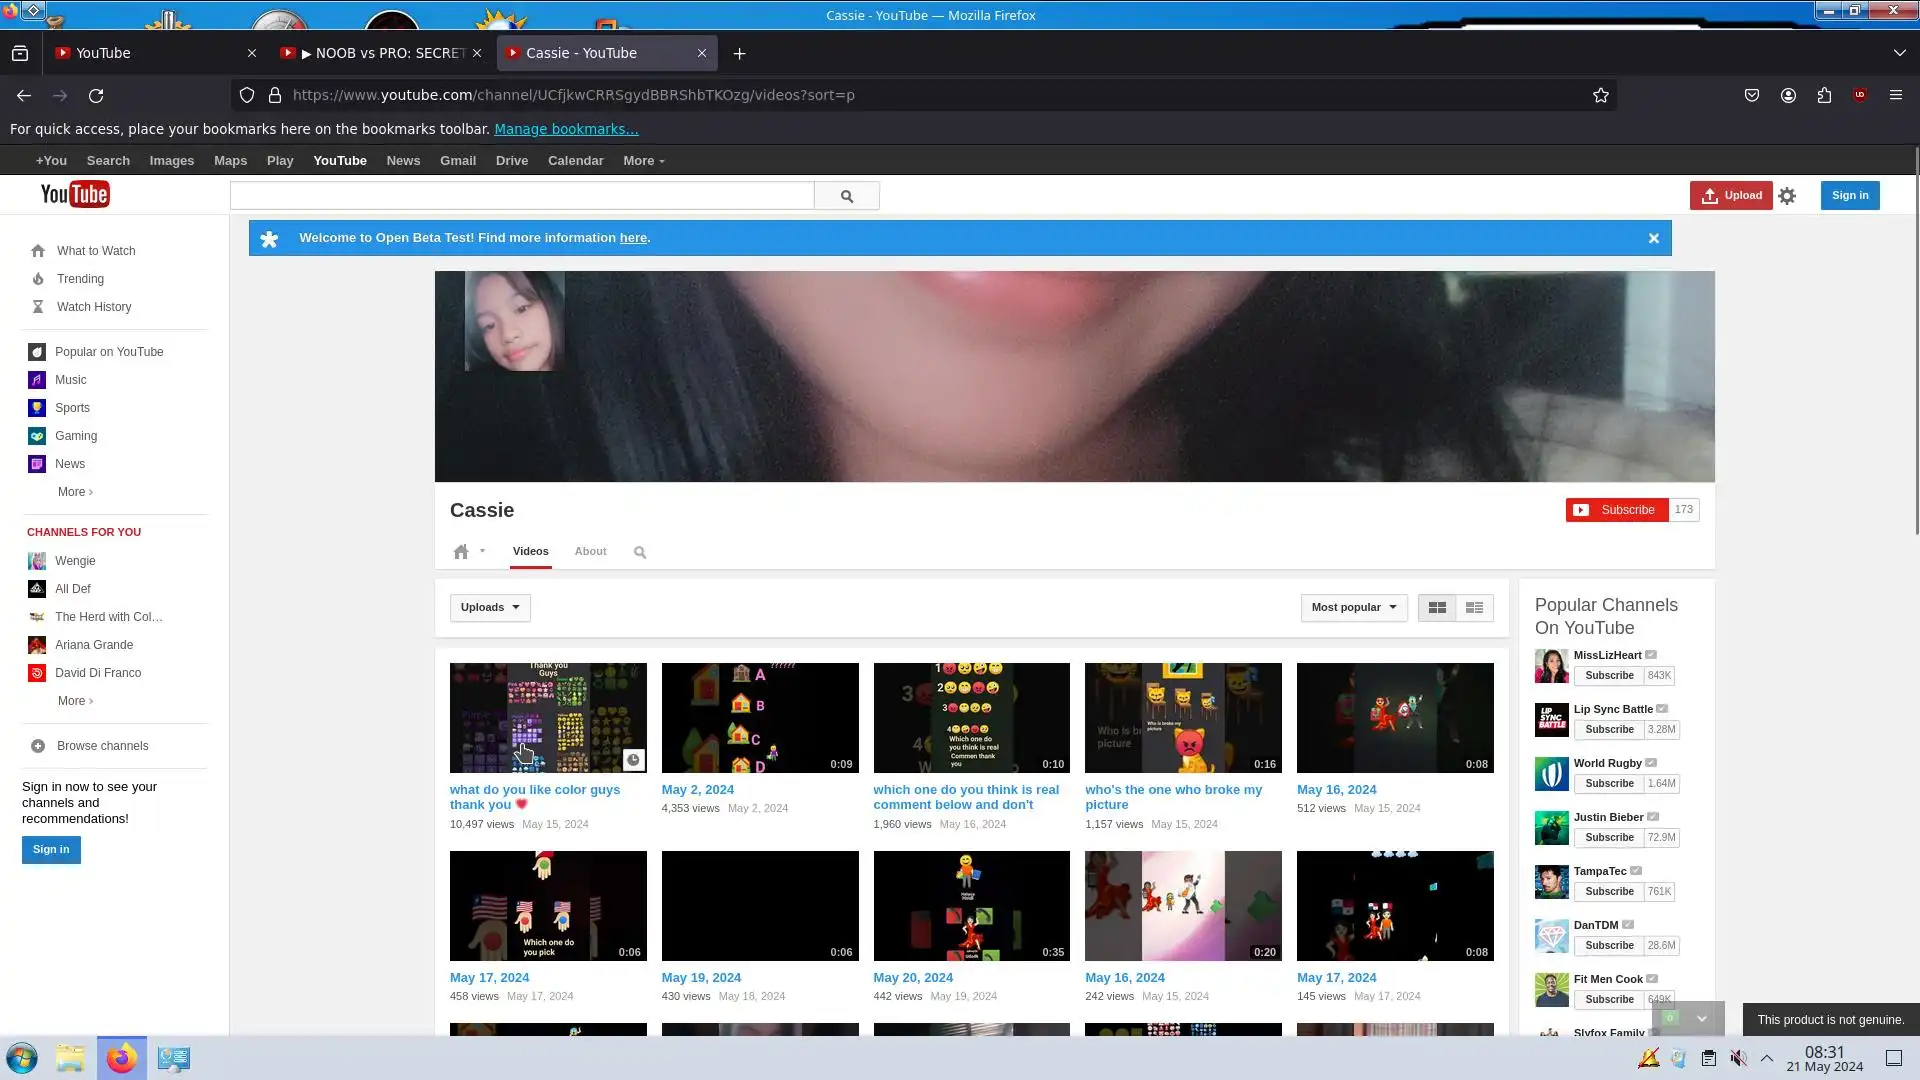Click the YouTube logo
This screenshot has width=1920, height=1080.
click(75, 195)
